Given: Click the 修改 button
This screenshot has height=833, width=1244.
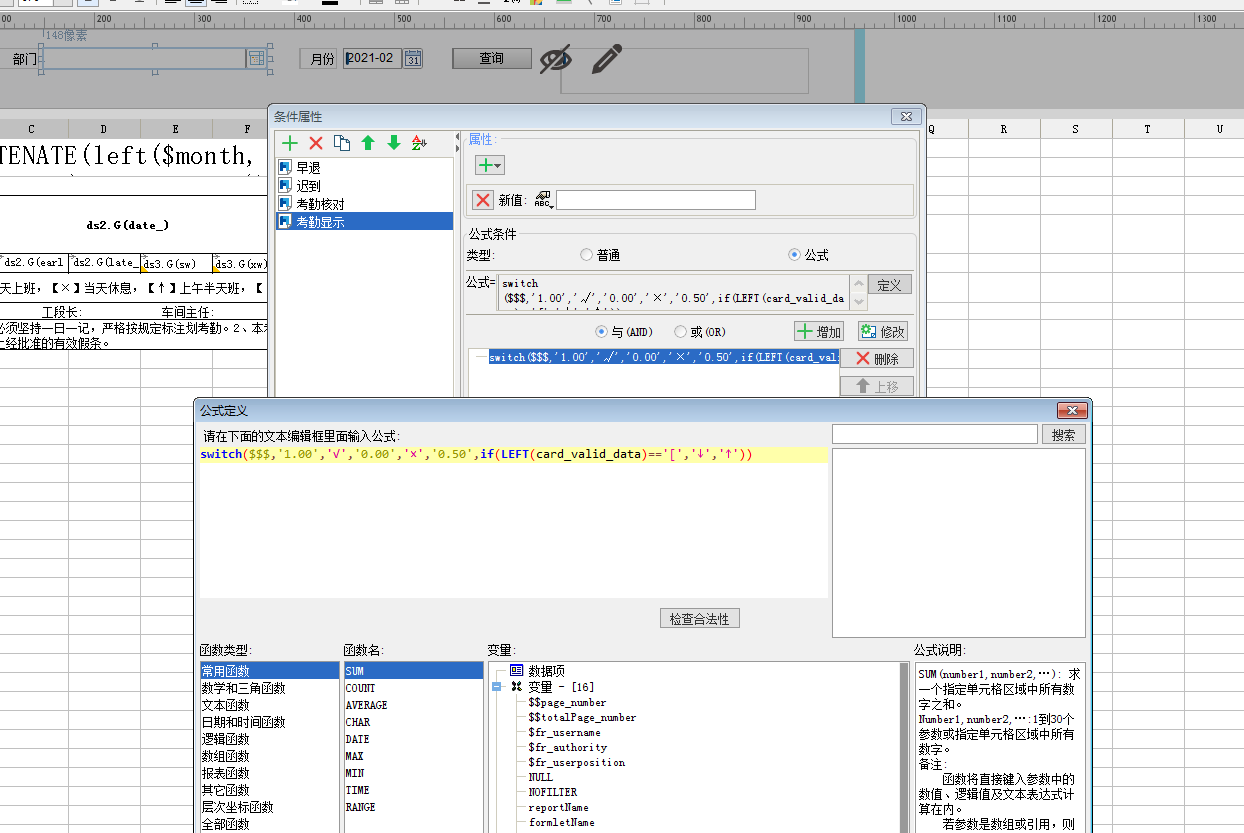Looking at the screenshot, I should (882, 331).
